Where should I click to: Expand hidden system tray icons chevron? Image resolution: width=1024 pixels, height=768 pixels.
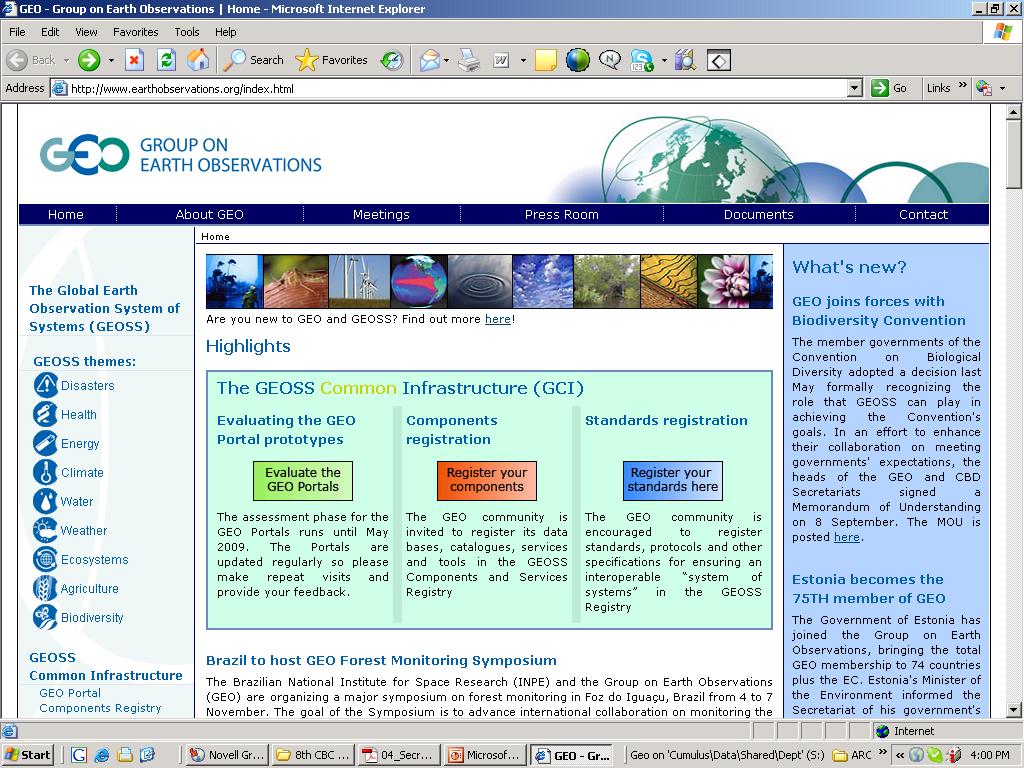[x=899, y=755]
